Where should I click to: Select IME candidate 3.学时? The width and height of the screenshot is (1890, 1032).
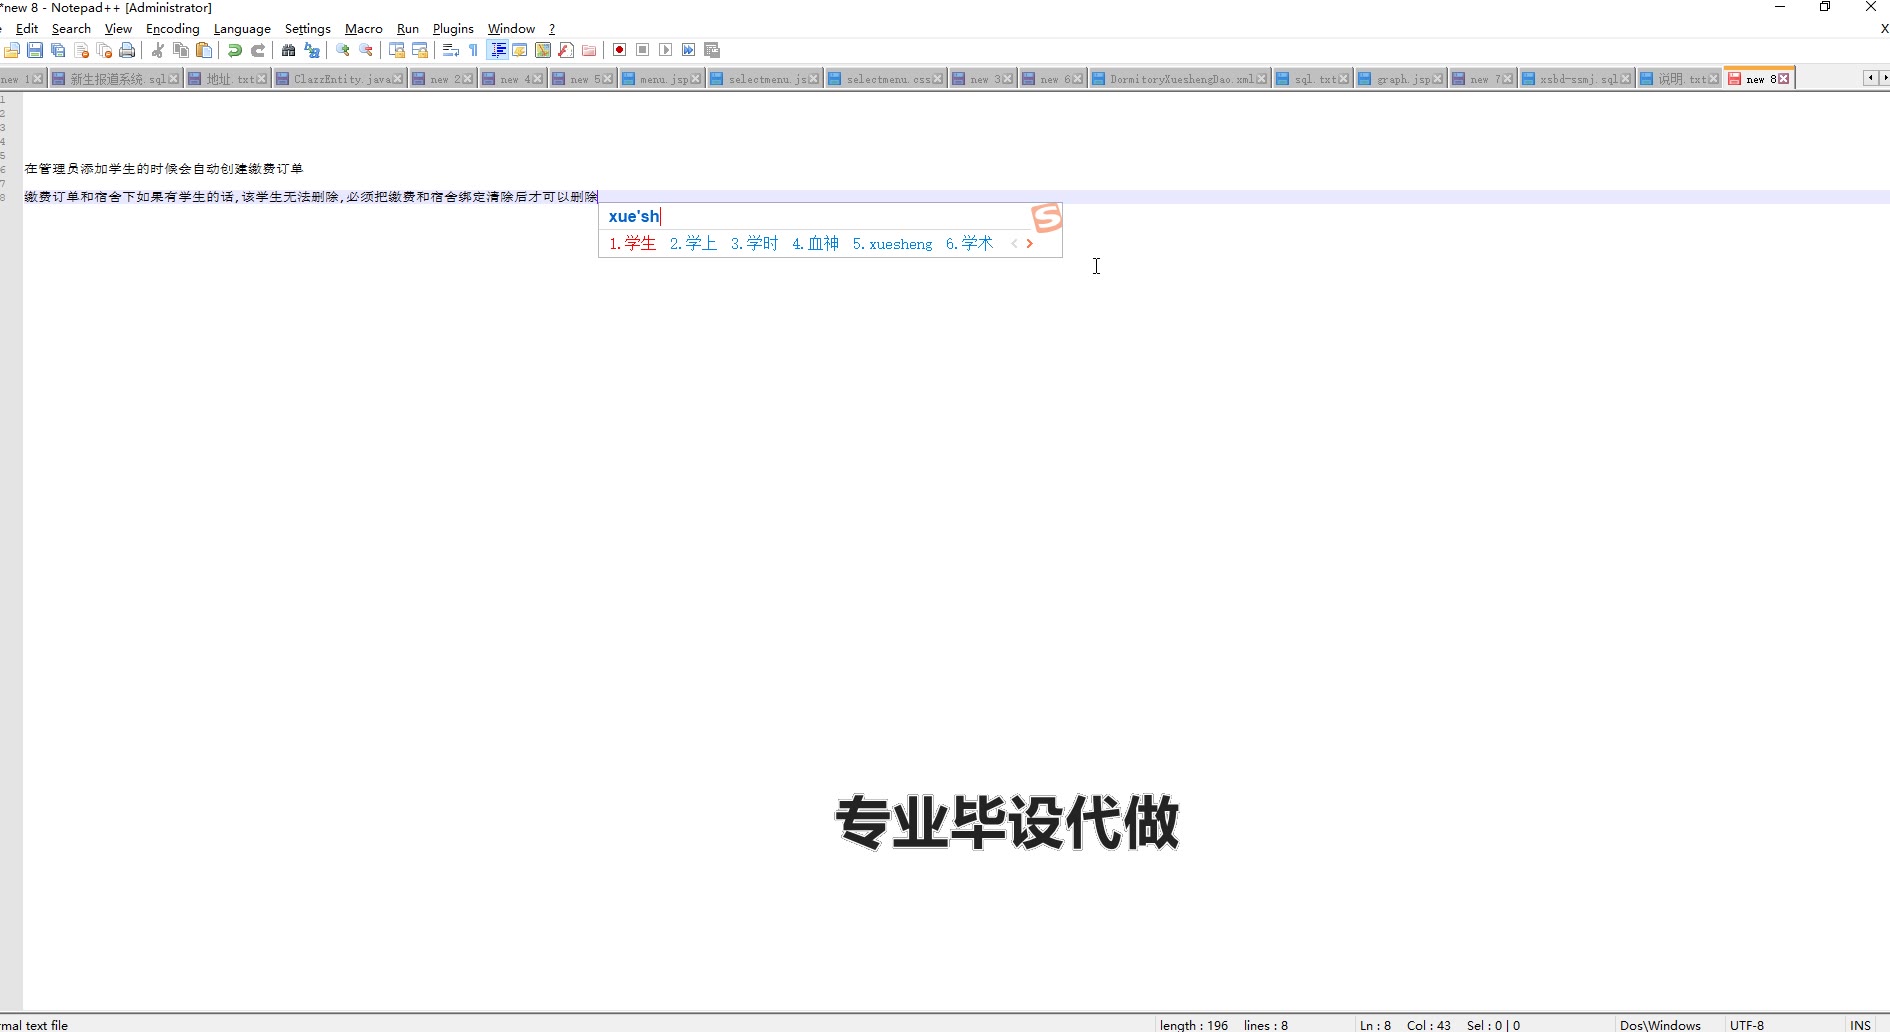click(754, 243)
